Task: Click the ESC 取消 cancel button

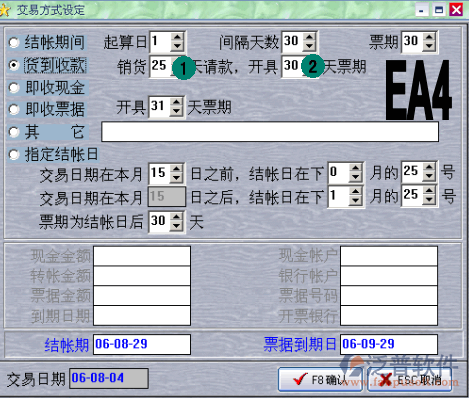Action: (x=410, y=379)
